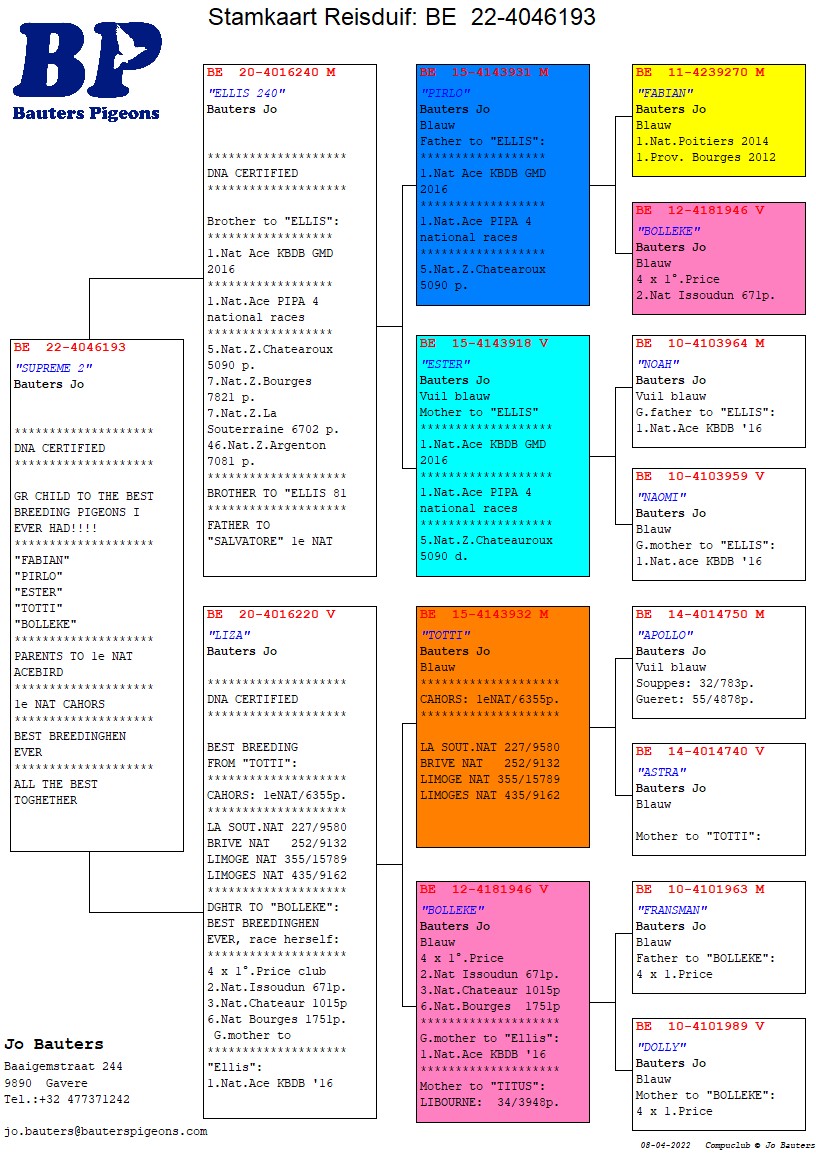Click the Baaigemstraat 244 address line

coord(63,1066)
